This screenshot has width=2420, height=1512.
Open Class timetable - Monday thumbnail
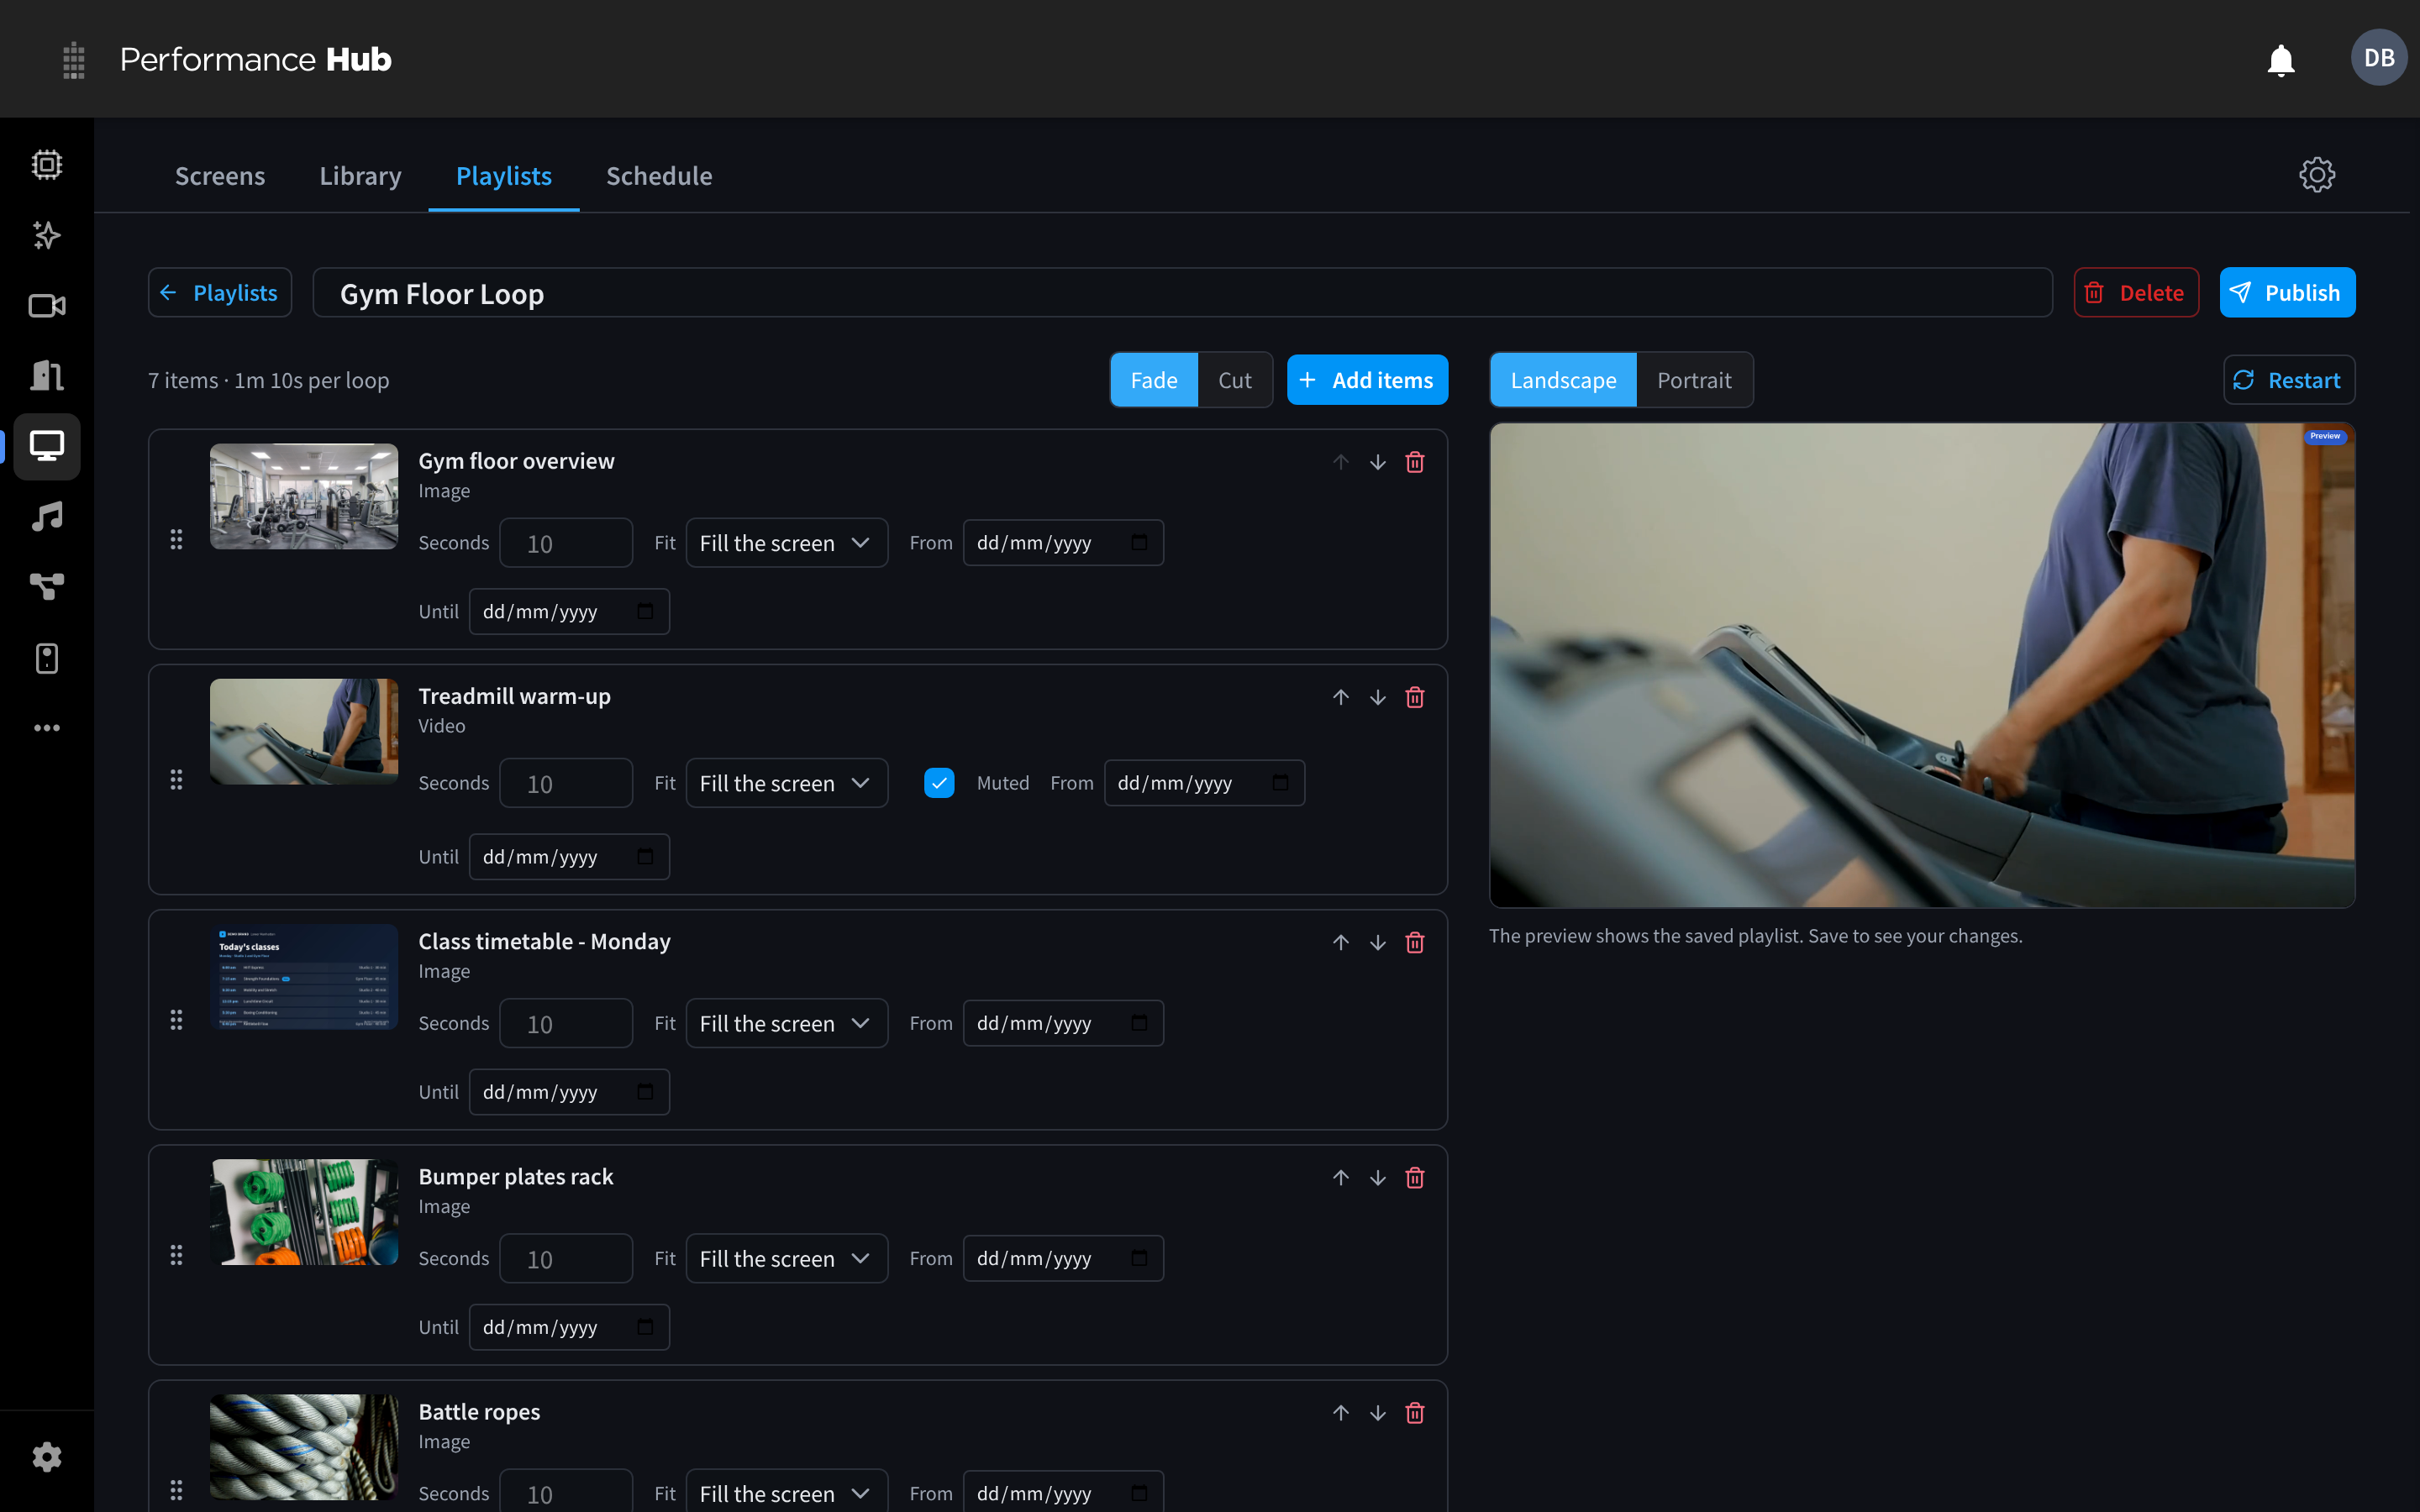click(x=303, y=977)
